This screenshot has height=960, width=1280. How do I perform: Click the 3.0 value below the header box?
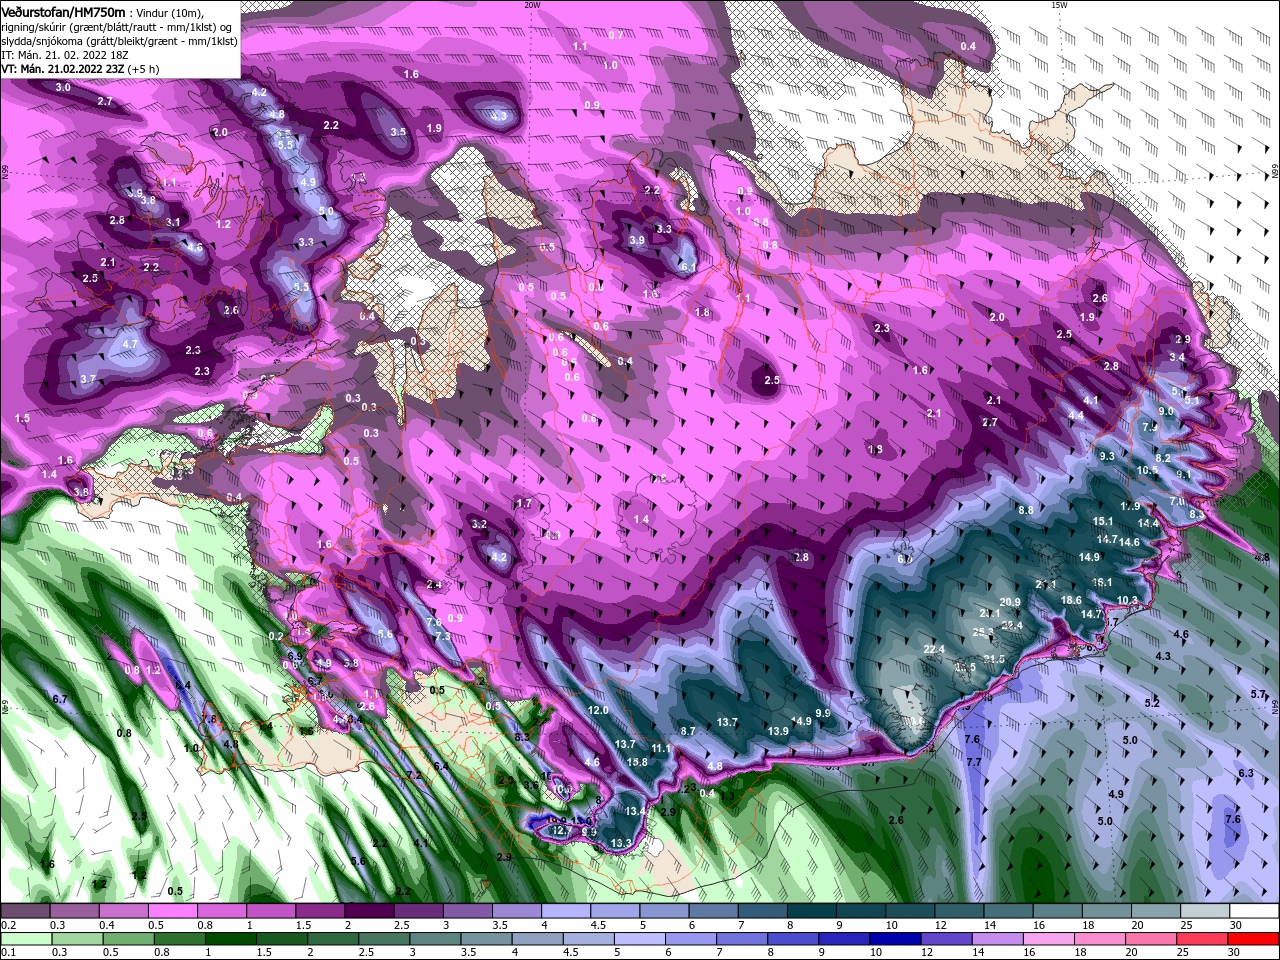(x=63, y=87)
